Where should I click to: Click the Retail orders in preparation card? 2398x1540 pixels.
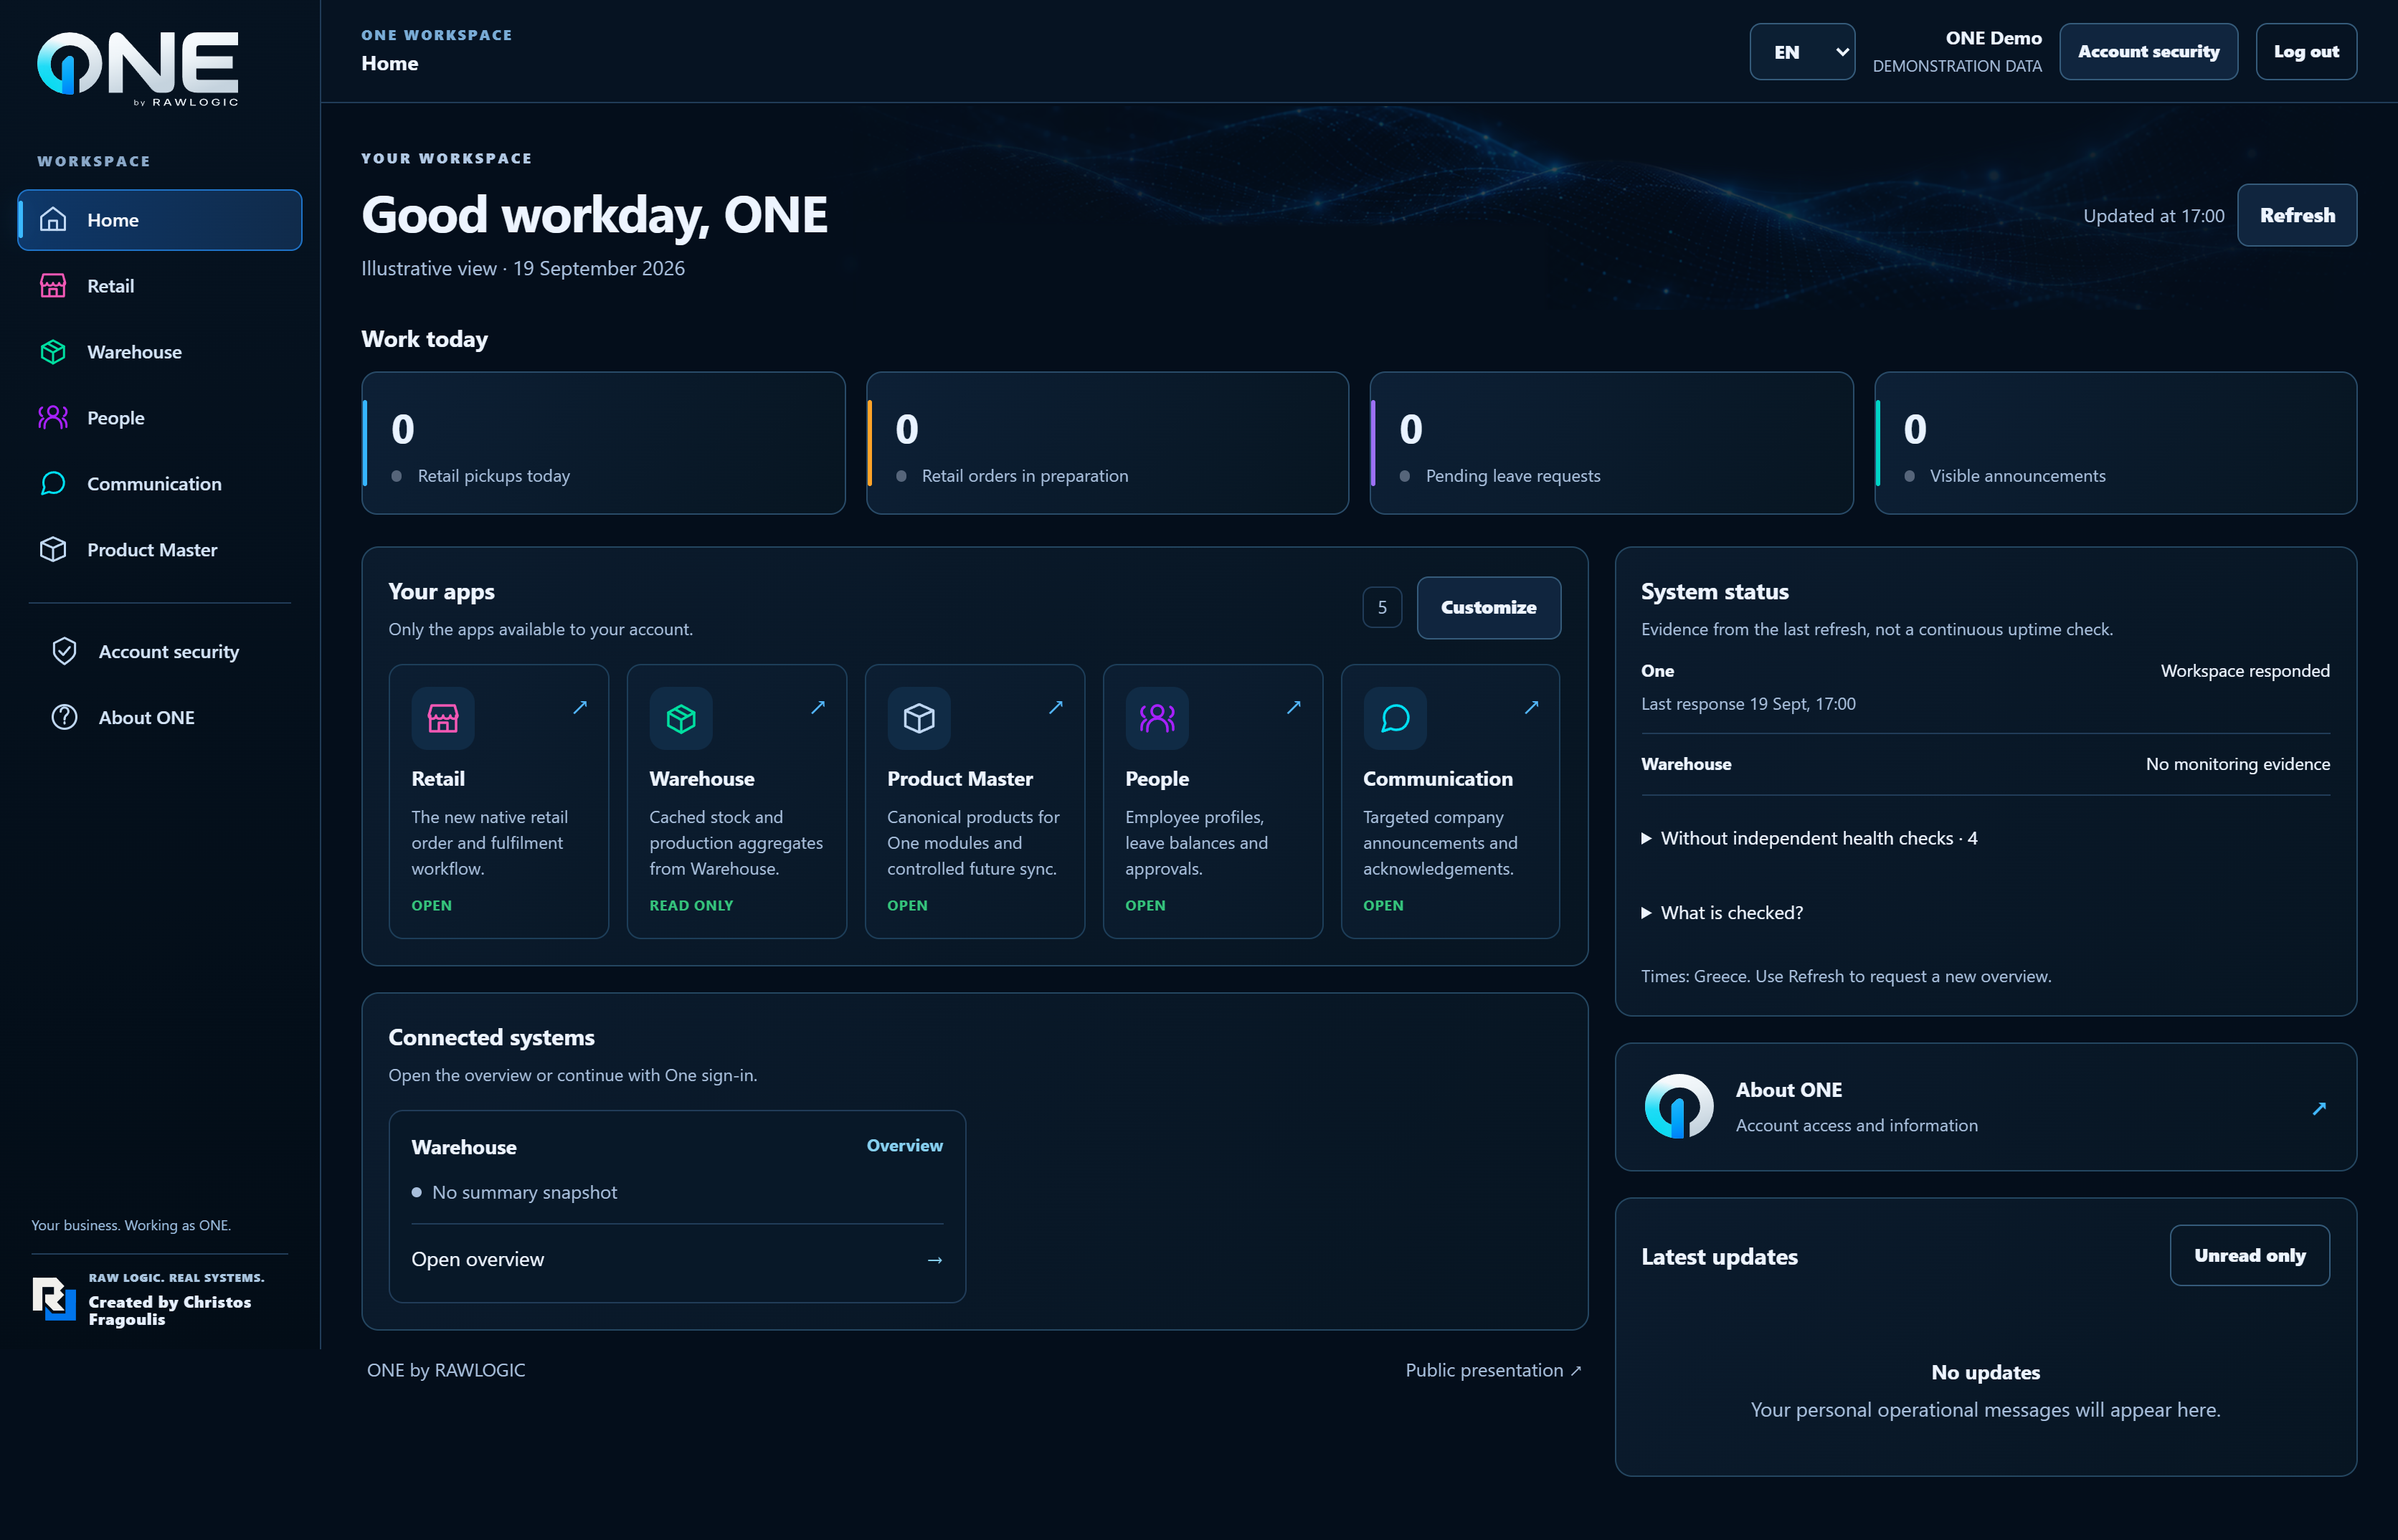[1107, 443]
